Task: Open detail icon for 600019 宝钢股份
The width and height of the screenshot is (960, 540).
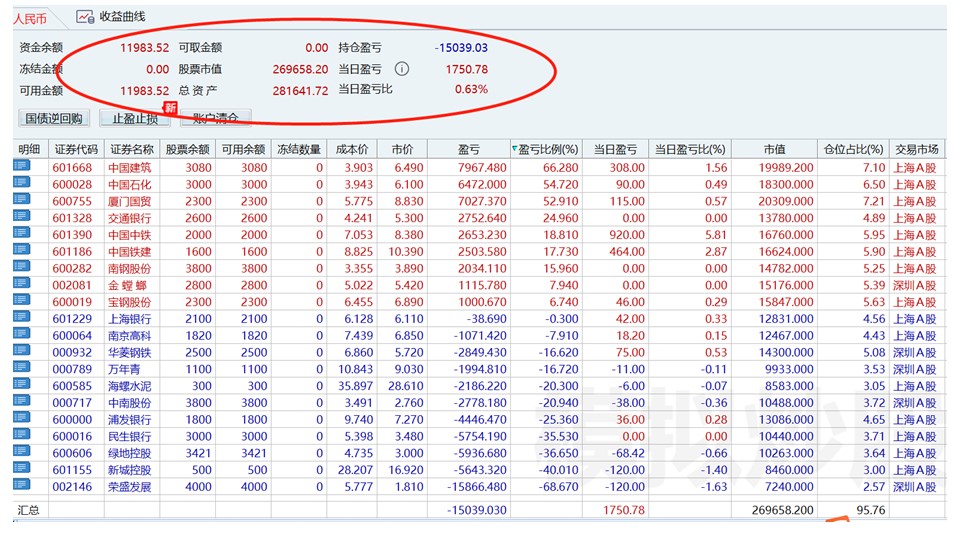Action: click(x=21, y=300)
